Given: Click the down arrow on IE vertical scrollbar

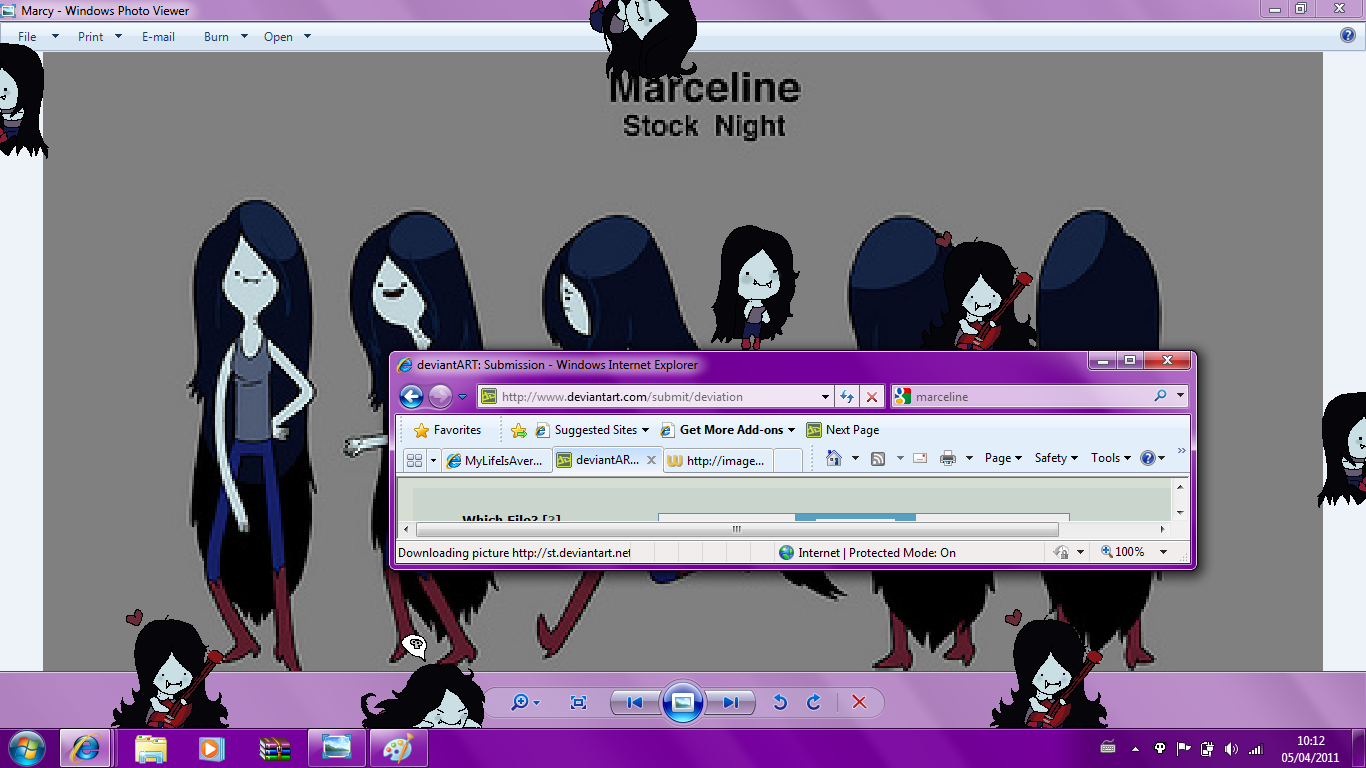Looking at the screenshot, I should pos(1181,513).
